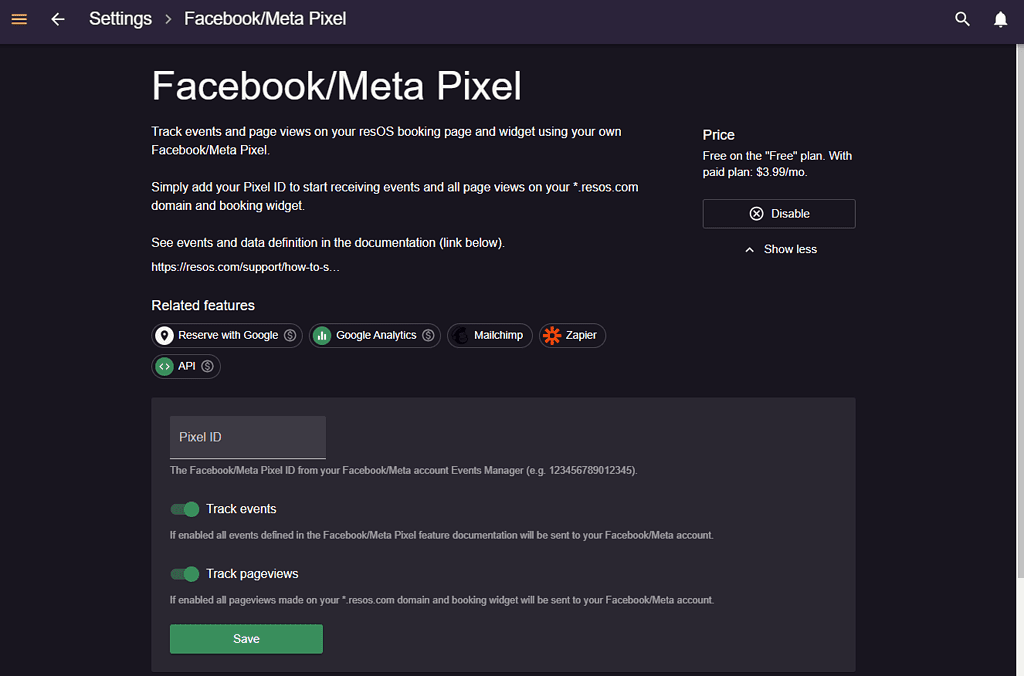Disable the Facebook/Meta Pixel feature

[778, 214]
